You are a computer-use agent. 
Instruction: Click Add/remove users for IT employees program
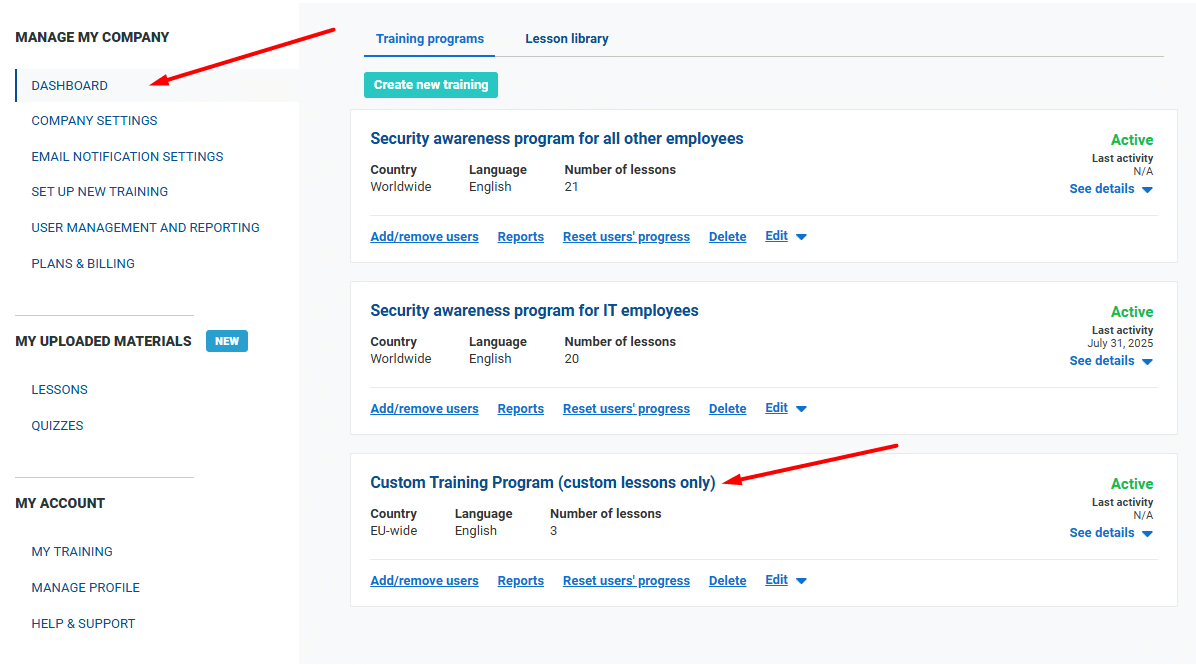tap(424, 409)
